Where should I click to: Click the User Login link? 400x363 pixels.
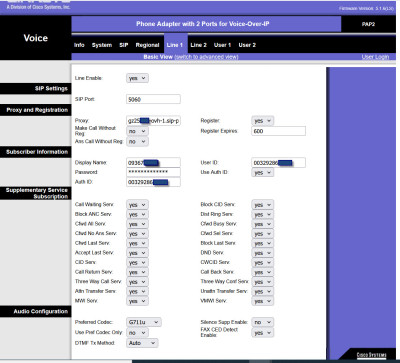pyautogui.click(x=375, y=57)
